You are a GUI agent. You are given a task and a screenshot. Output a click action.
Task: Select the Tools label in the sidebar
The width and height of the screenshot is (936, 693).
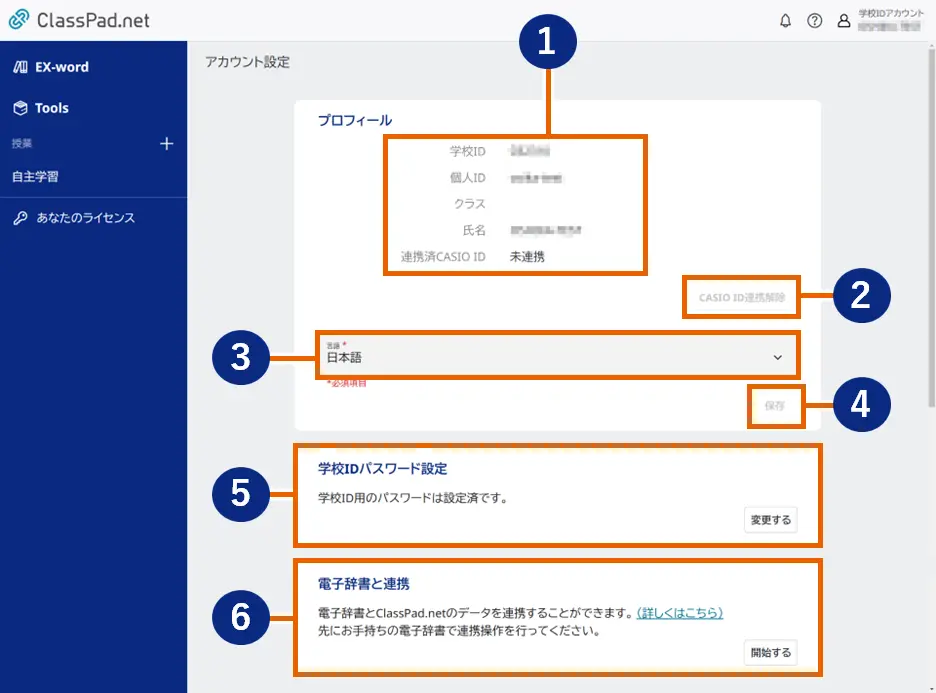[54, 108]
